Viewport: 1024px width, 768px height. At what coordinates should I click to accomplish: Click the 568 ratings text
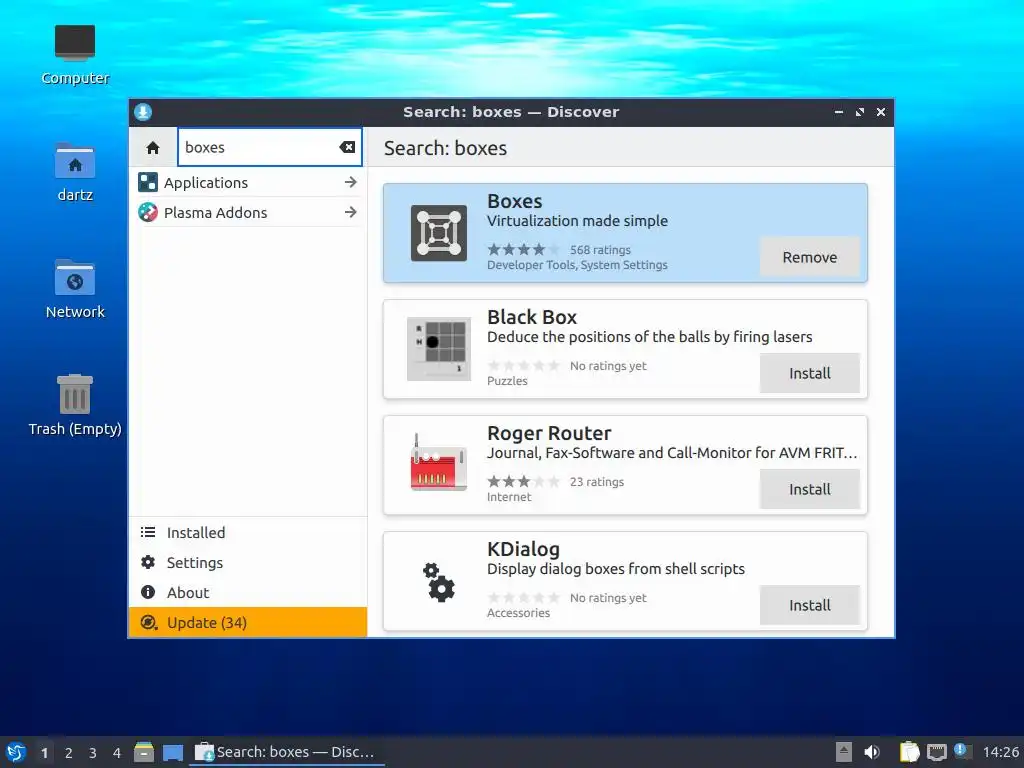(600, 249)
